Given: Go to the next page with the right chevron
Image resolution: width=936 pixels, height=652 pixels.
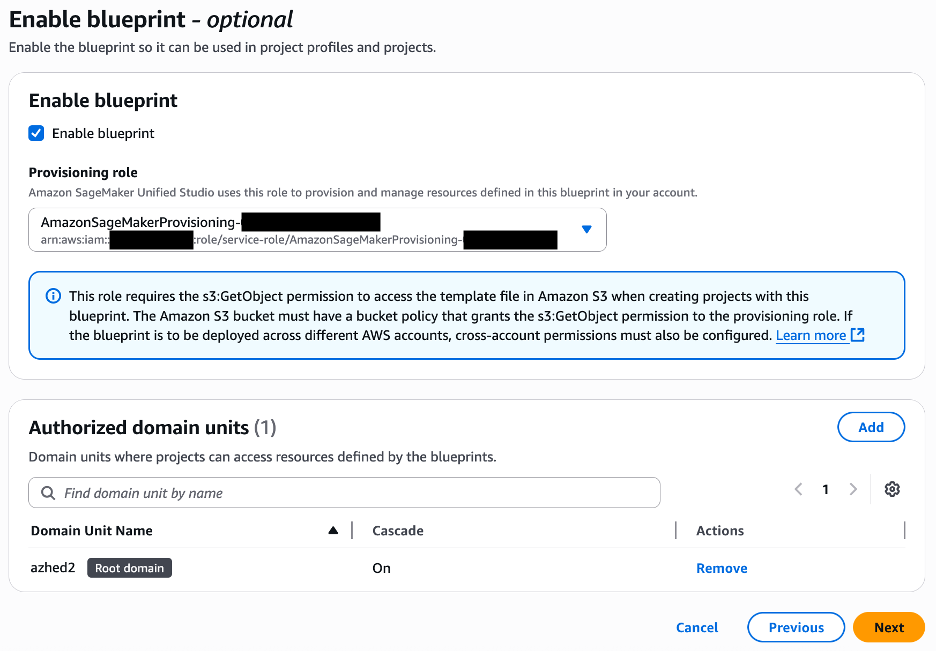Looking at the screenshot, I should coord(853,489).
